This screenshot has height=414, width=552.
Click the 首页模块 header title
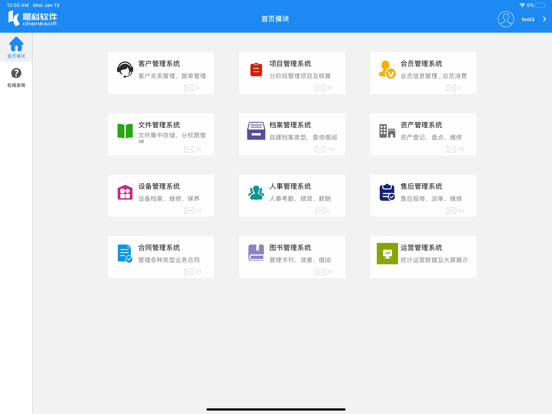(x=275, y=19)
